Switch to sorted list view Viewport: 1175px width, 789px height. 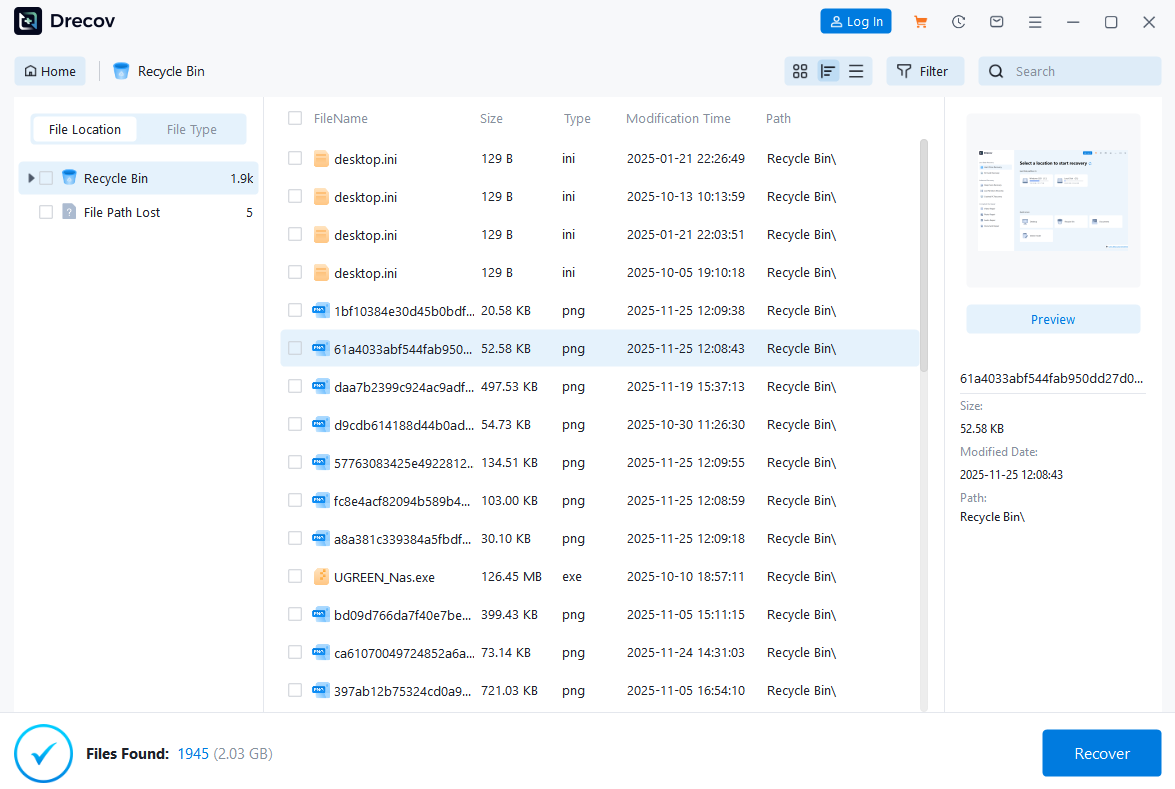(x=828, y=71)
